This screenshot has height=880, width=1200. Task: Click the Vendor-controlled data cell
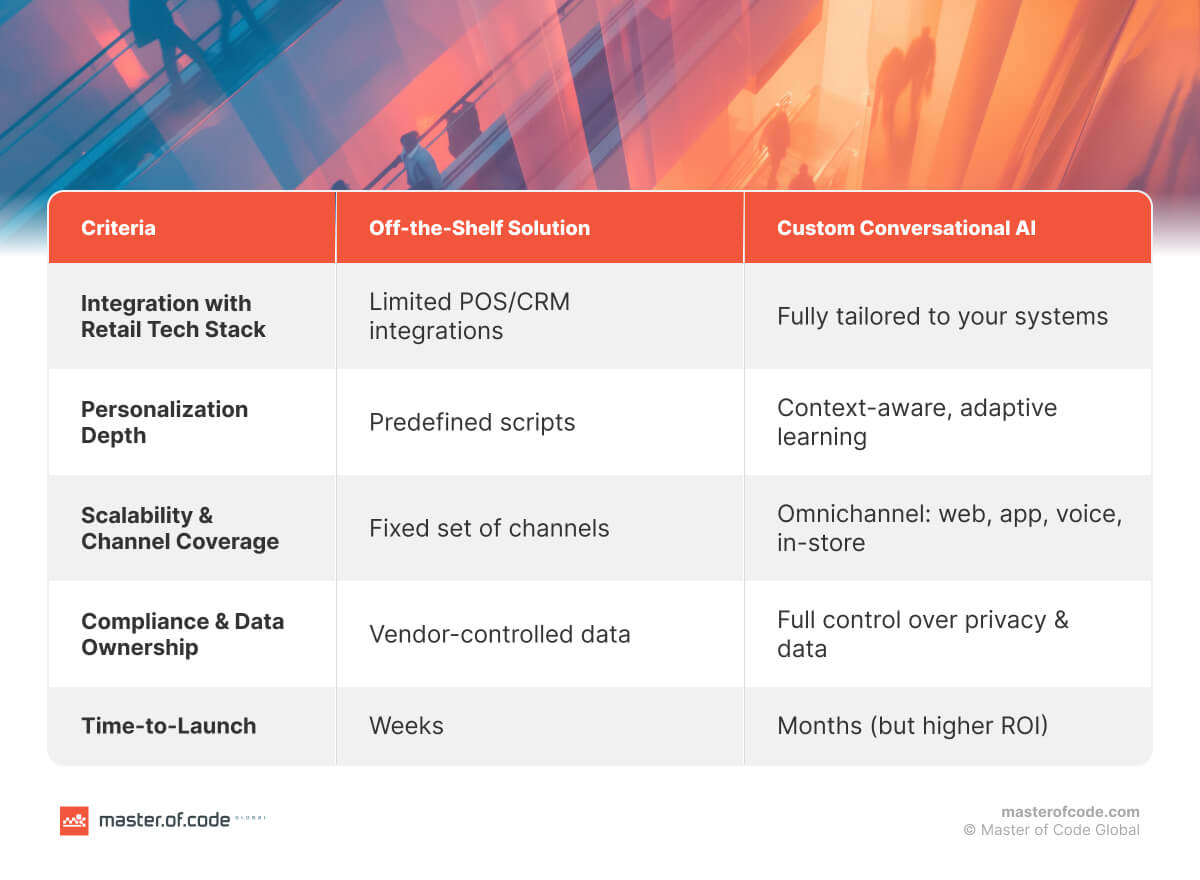(499, 634)
